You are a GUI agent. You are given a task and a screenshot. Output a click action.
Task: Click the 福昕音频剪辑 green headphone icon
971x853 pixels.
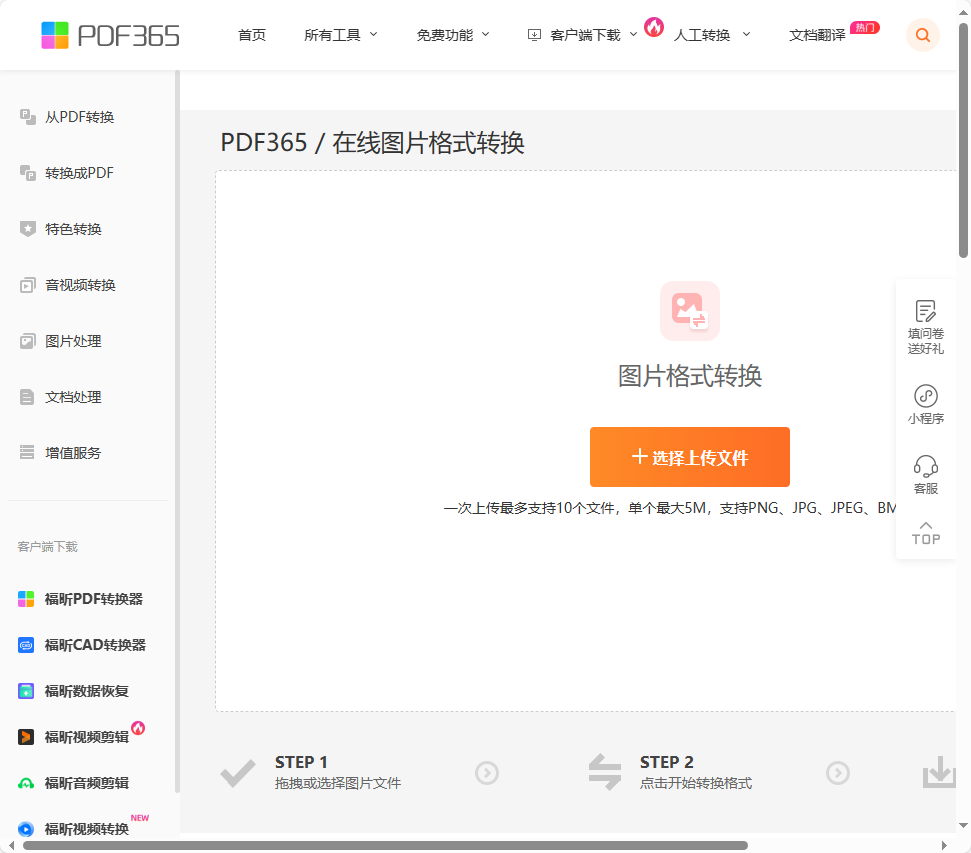[26, 783]
